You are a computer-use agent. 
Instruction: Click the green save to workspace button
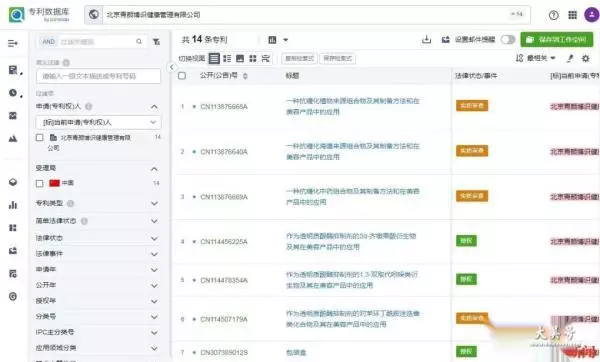pos(557,39)
